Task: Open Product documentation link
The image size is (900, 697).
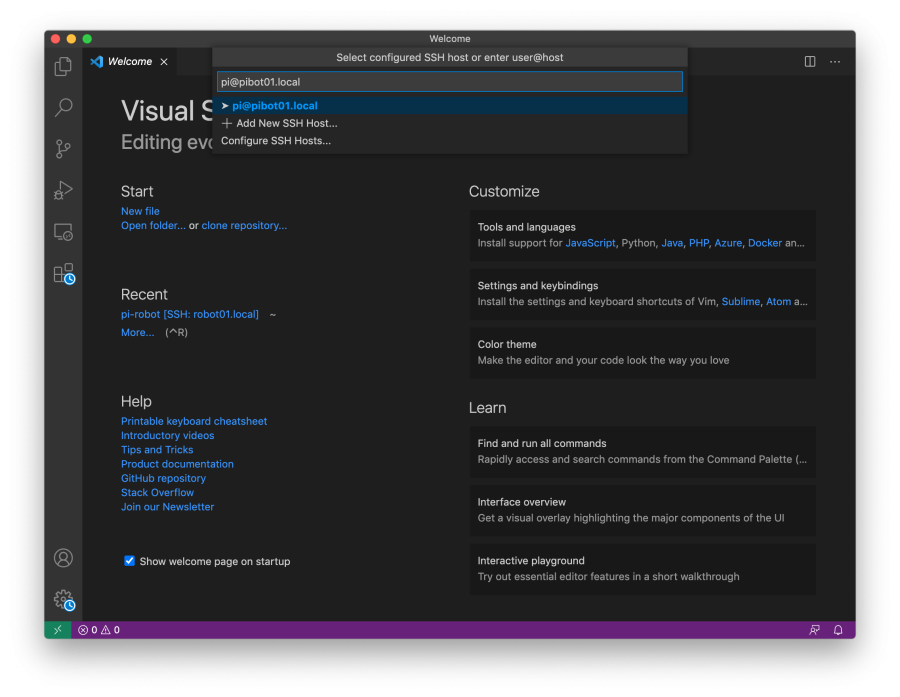Action: tap(177, 464)
